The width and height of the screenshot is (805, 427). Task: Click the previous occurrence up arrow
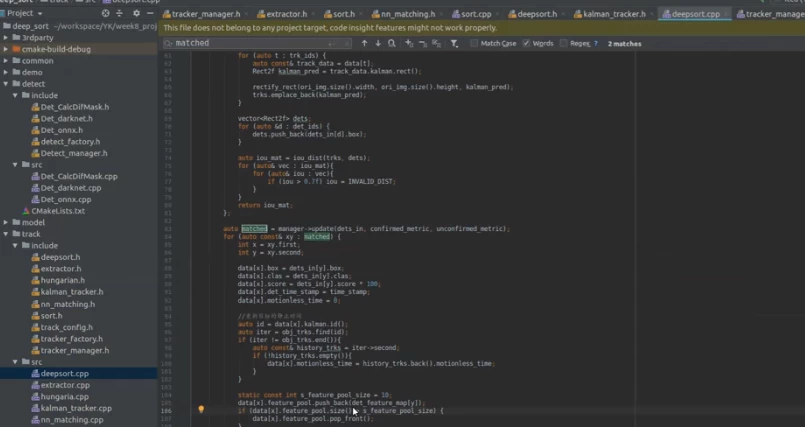coord(364,44)
